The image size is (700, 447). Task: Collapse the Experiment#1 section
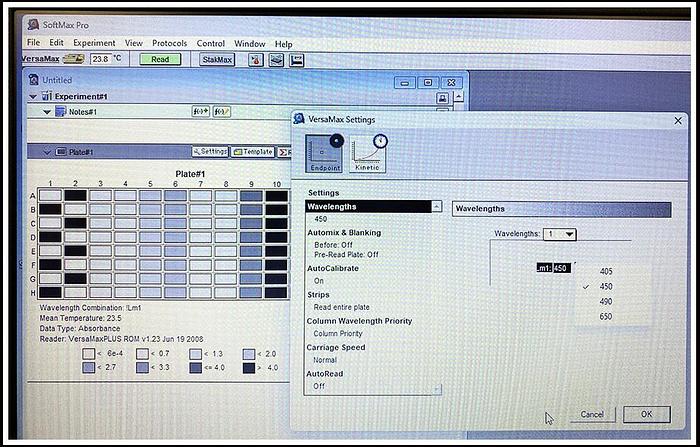click(33, 96)
